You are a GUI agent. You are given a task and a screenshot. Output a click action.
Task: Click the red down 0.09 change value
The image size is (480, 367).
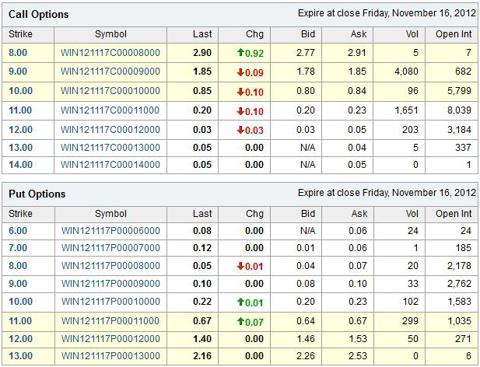[x=250, y=72]
